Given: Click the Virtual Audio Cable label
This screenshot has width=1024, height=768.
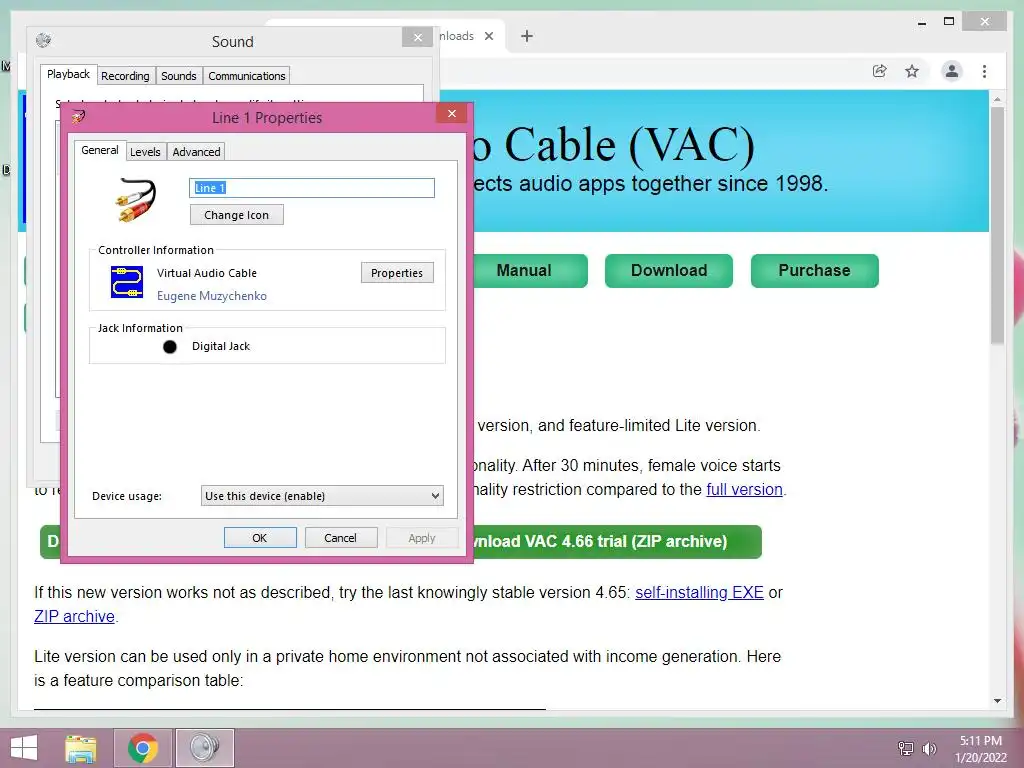Looking at the screenshot, I should [207, 273].
